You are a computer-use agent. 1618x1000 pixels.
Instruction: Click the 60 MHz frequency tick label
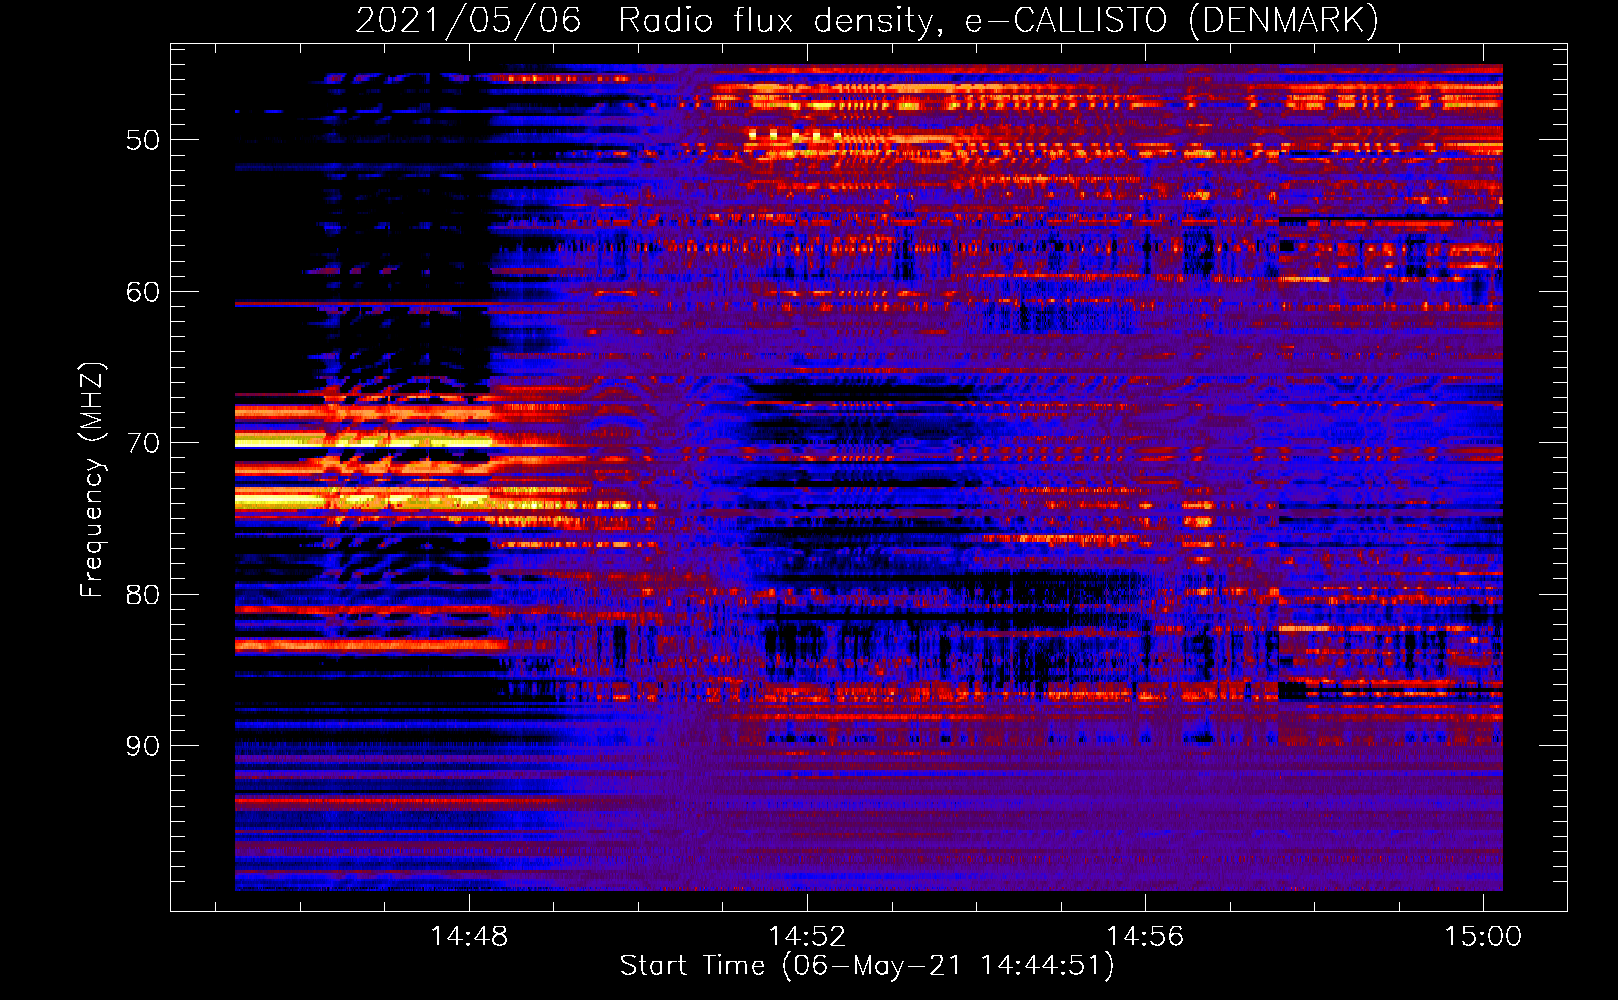click(x=143, y=292)
